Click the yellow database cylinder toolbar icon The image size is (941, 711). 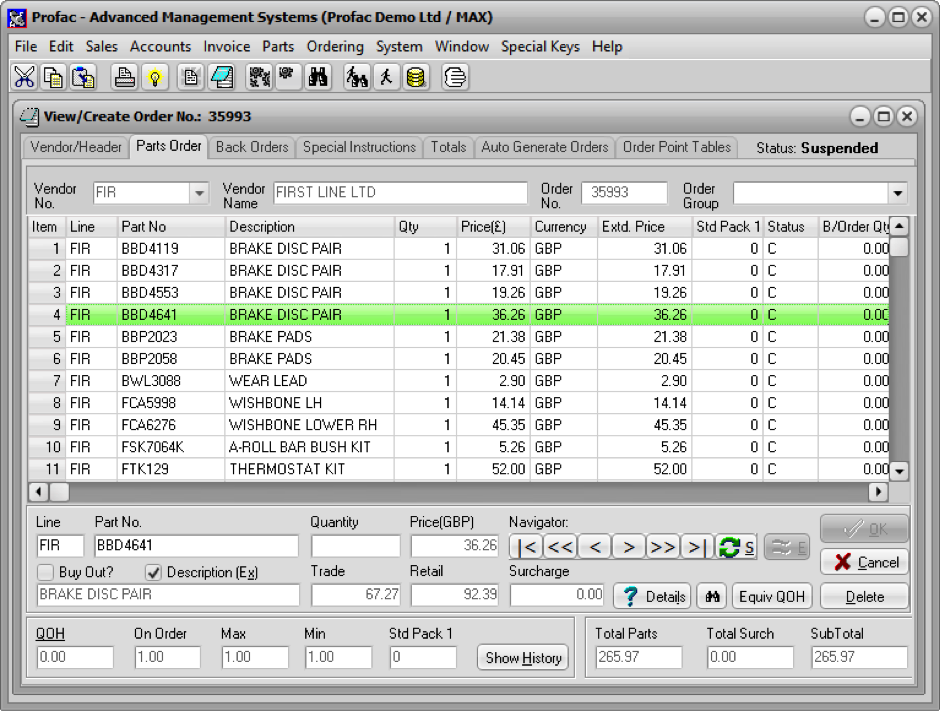point(416,77)
